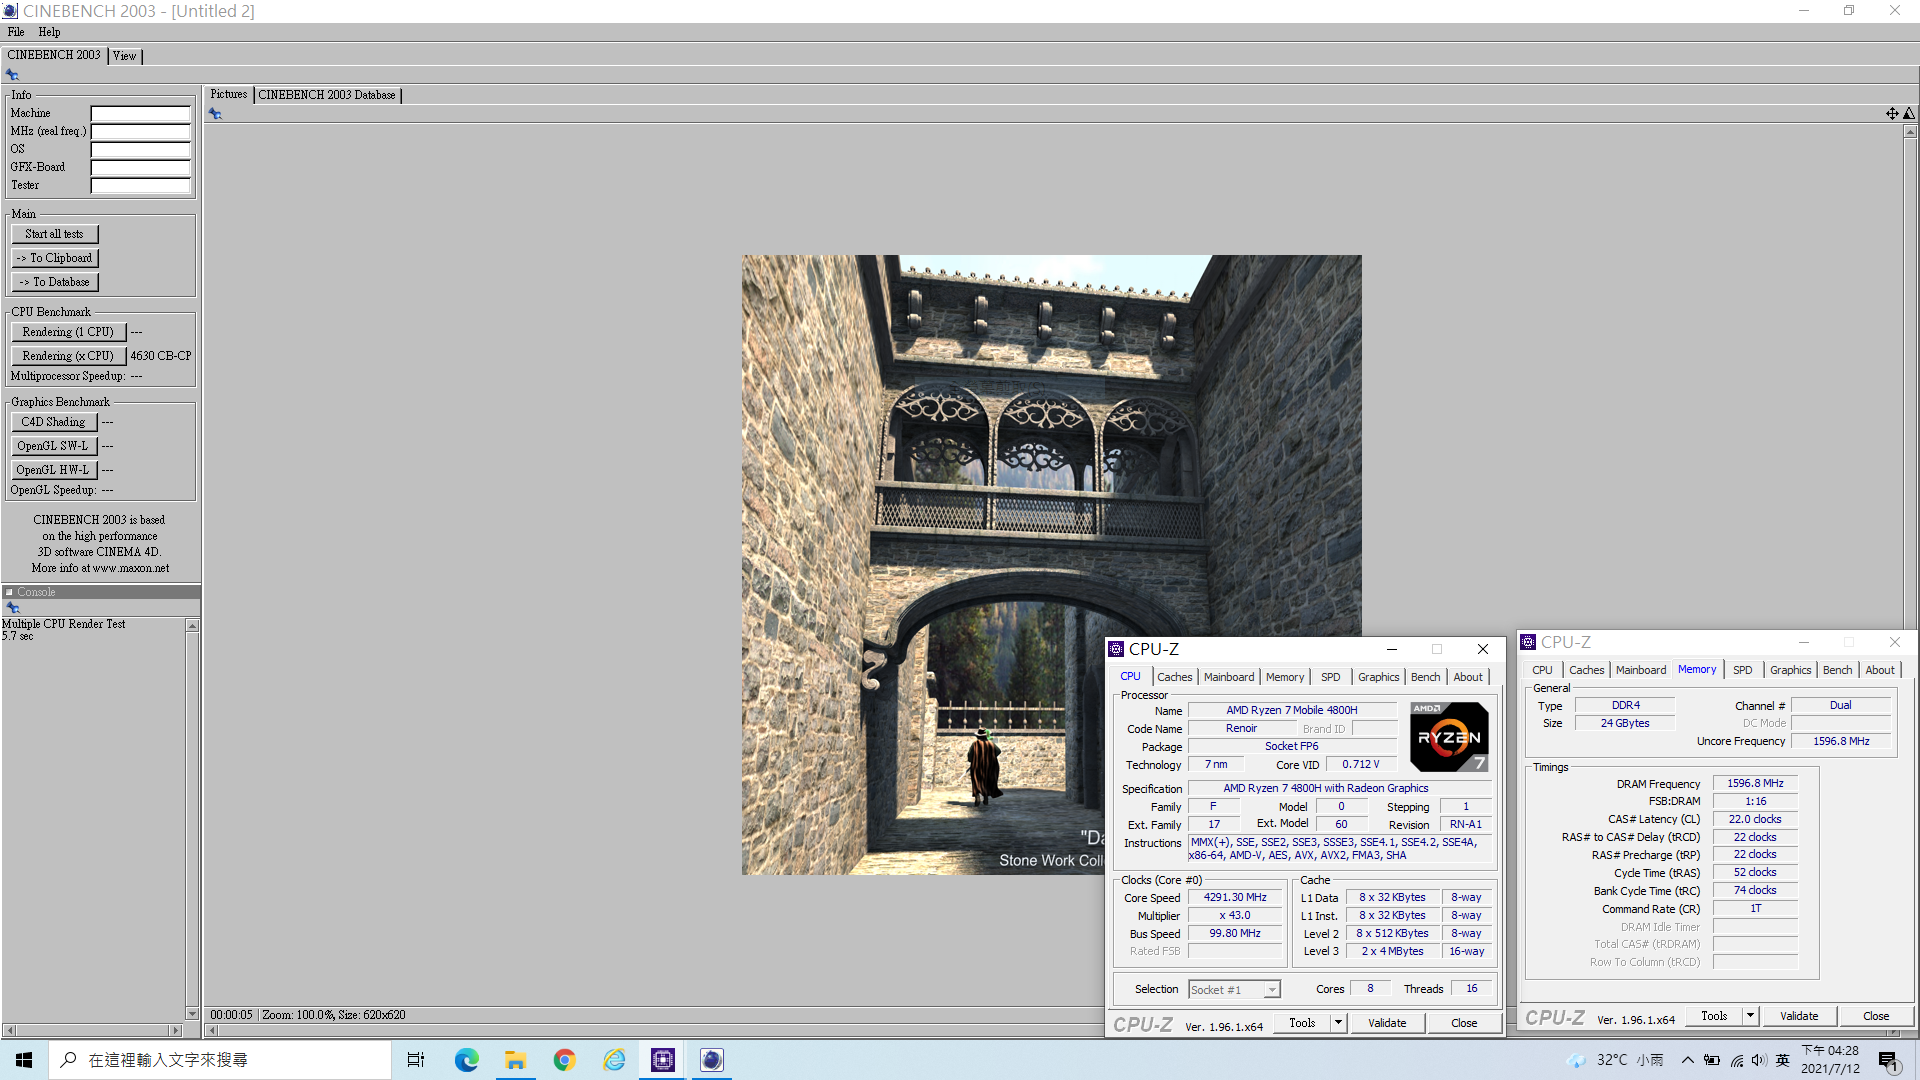Click the pin icon below the CINEBENCH 2003 tab
The width and height of the screenshot is (1920, 1080).
[12, 75]
